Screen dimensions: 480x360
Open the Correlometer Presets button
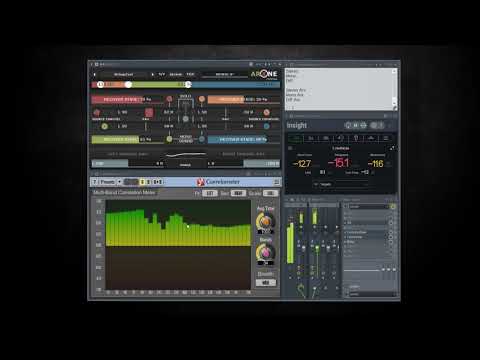point(107,182)
